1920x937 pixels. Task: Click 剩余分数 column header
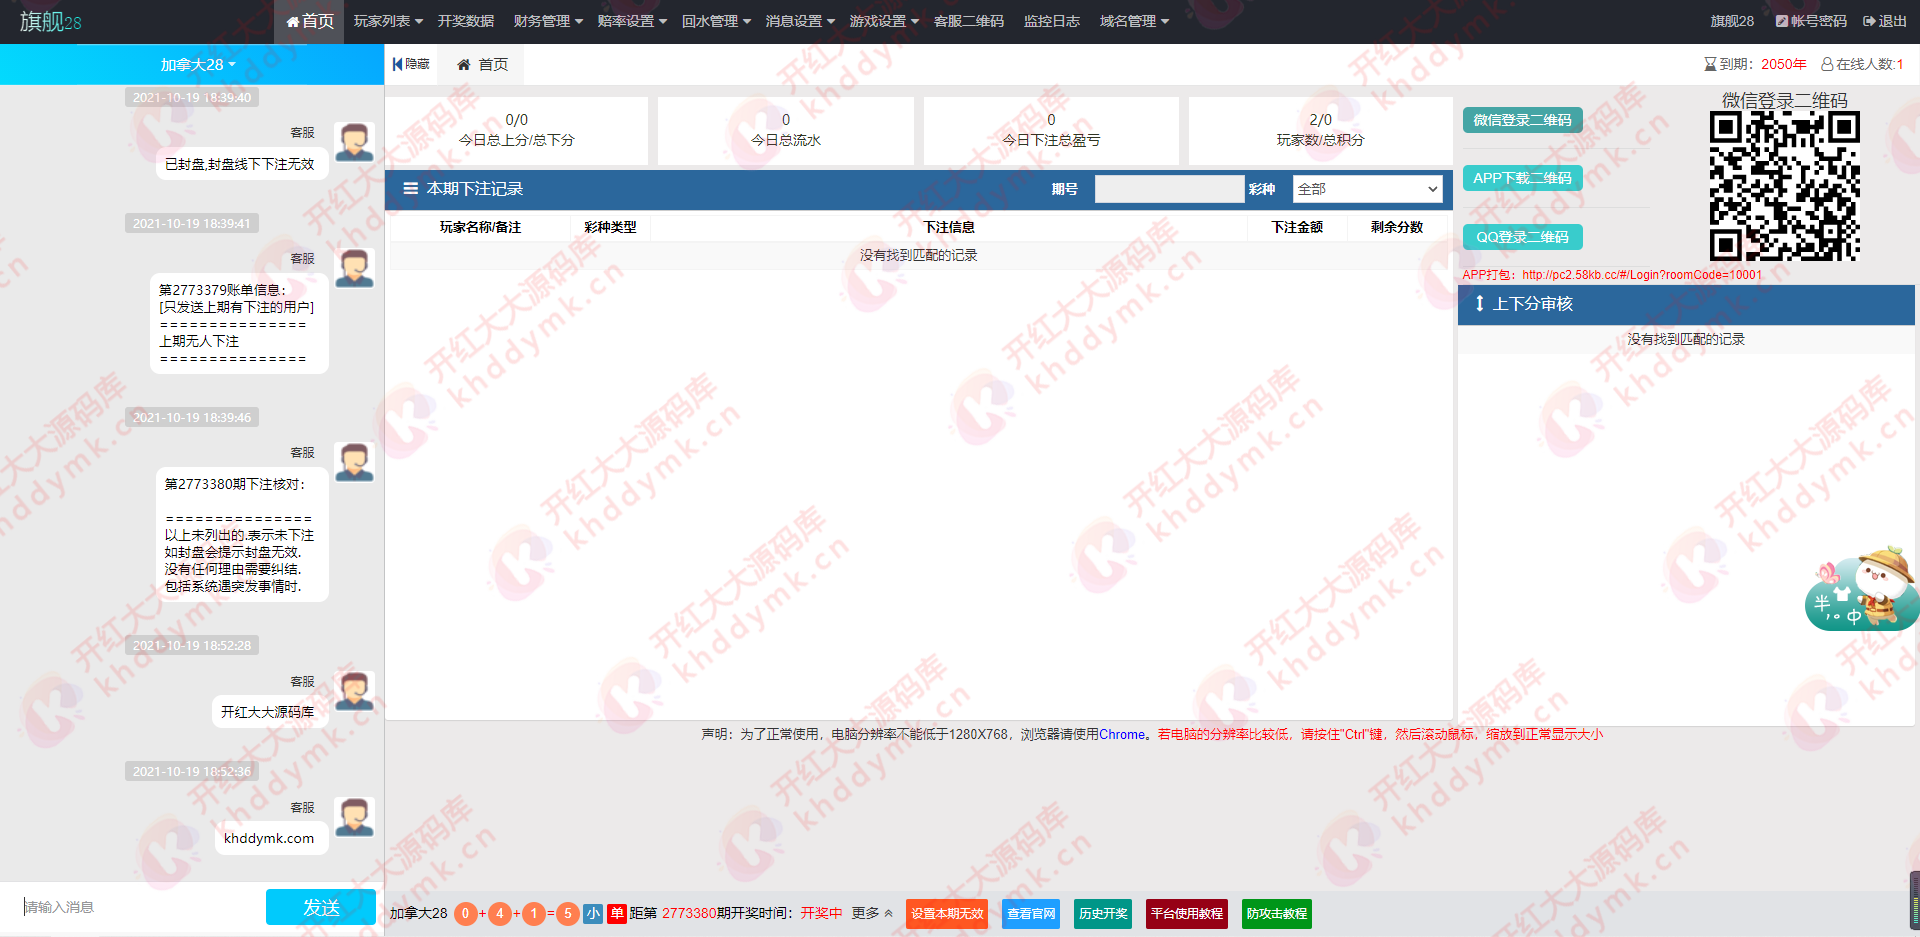click(x=1397, y=227)
